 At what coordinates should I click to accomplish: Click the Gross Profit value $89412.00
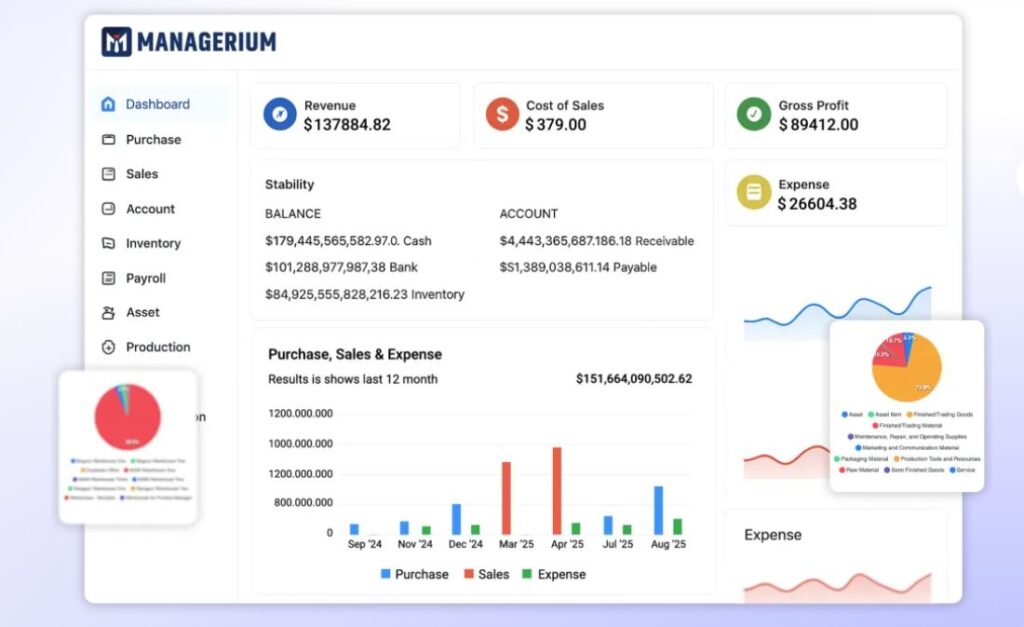click(818, 125)
